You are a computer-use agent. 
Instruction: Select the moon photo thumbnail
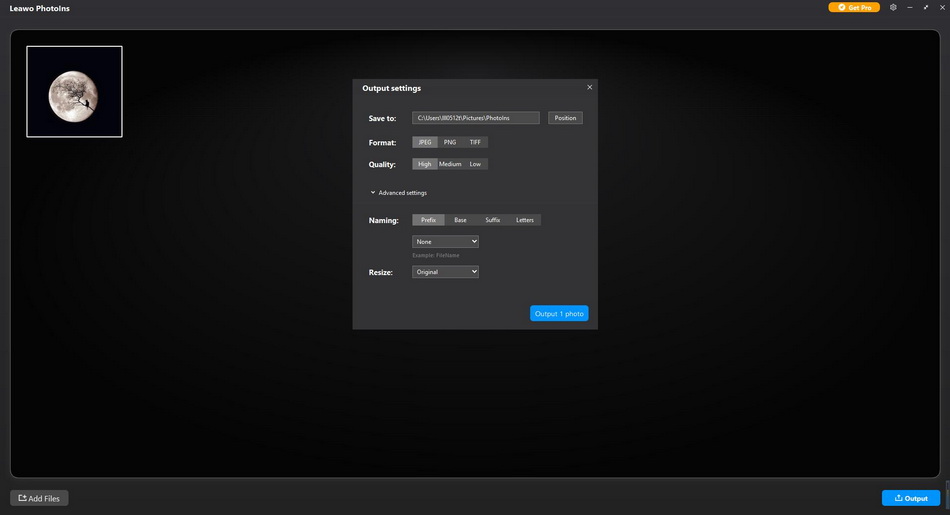(x=74, y=91)
